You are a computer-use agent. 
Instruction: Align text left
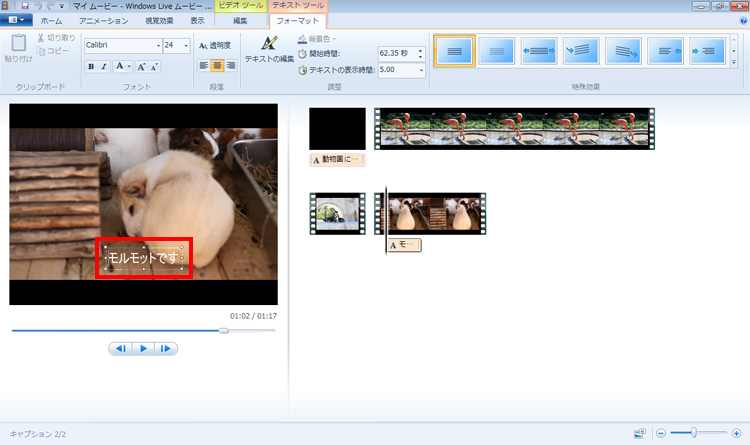pos(204,66)
